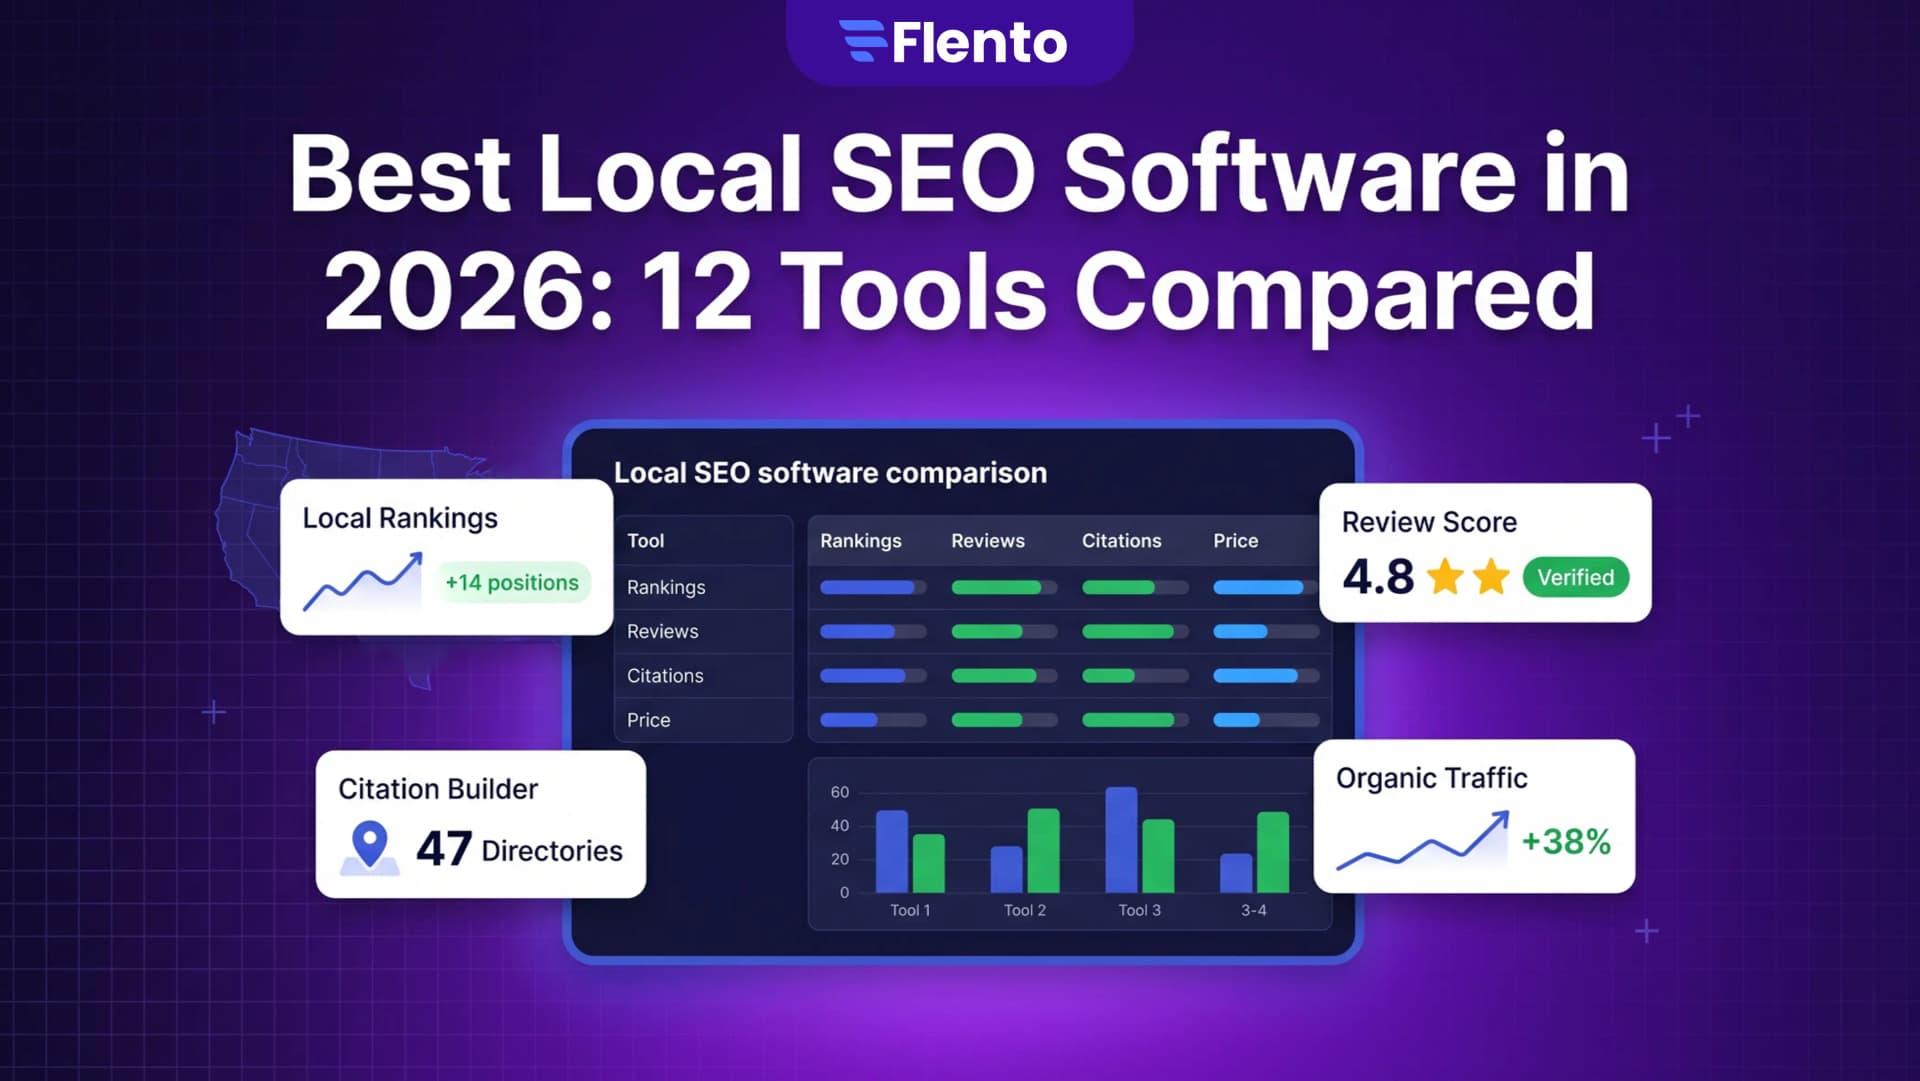Click the light-blue Price bar in the Price row
Screen dimensions: 1920x1081
[1236, 719]
